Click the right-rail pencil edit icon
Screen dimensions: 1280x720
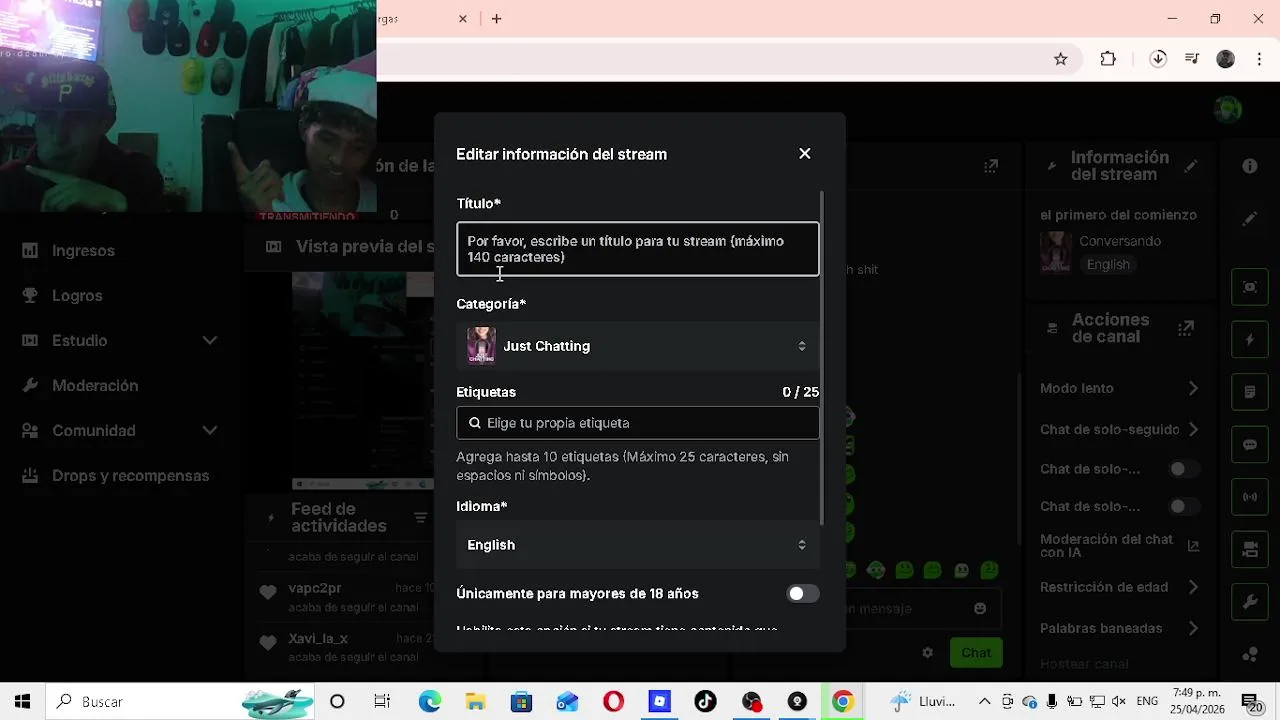pyautogui.click(x=1250, y=218)
